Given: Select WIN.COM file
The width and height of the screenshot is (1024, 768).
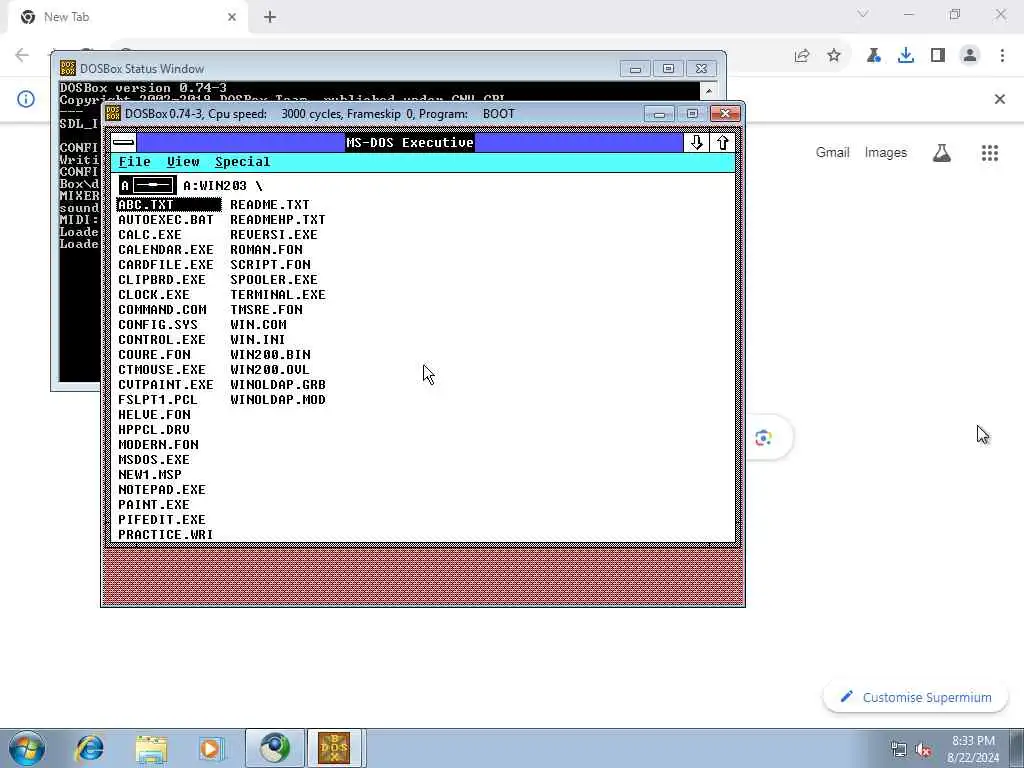Looking at the screenshot, I should pyautogui.click(x=258, y=325).
